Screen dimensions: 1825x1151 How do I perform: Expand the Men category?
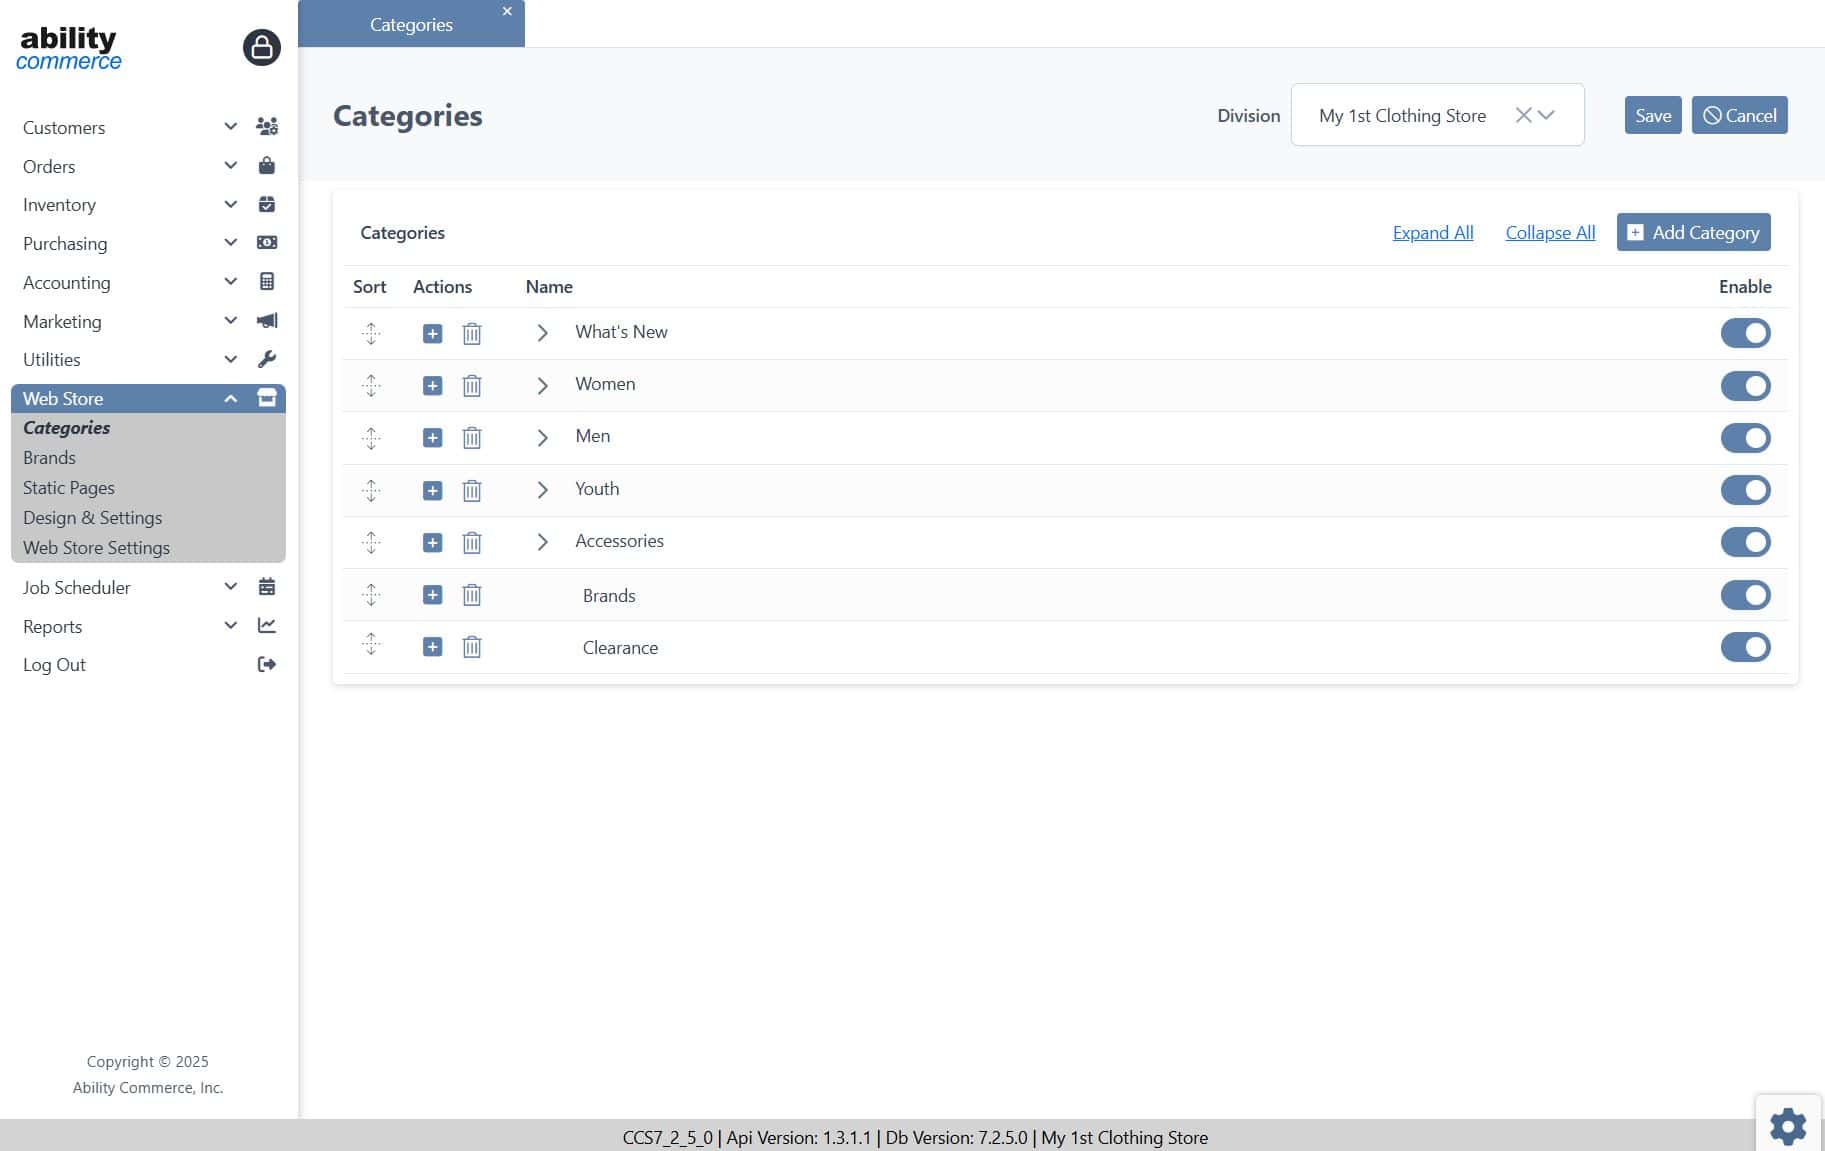[x=543, y=437]
